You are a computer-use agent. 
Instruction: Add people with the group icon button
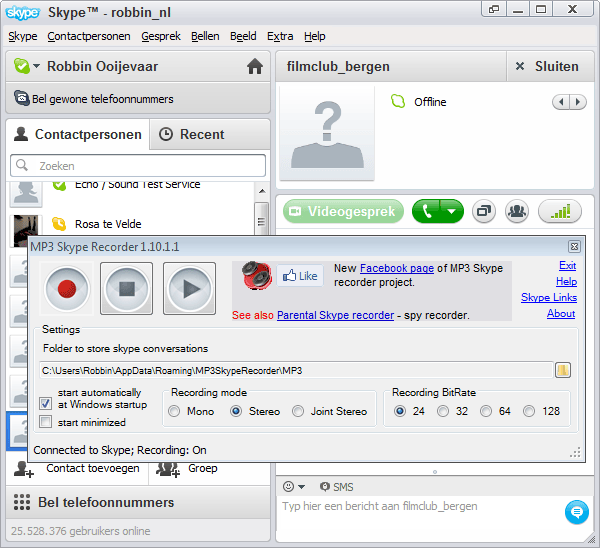pos(517,211)
